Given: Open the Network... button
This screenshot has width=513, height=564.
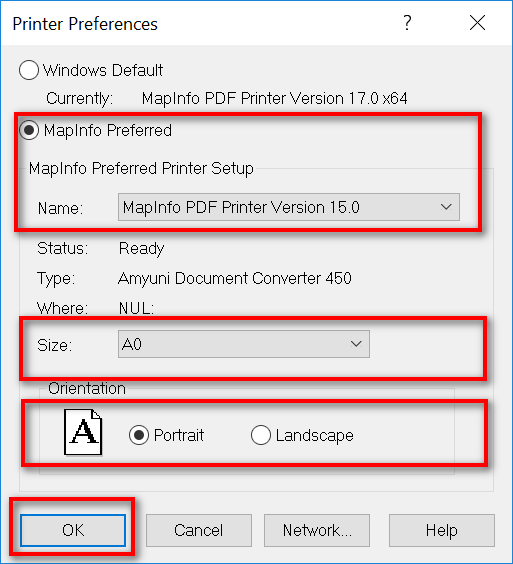Looking at the screenshot, I should [317, 530].
